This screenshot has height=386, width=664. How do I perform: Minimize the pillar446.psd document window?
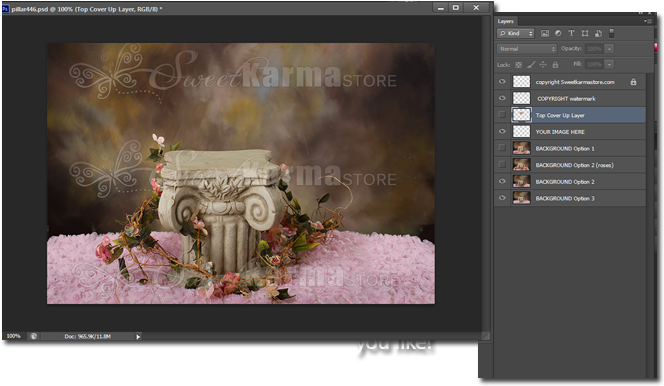click(441, 8)
